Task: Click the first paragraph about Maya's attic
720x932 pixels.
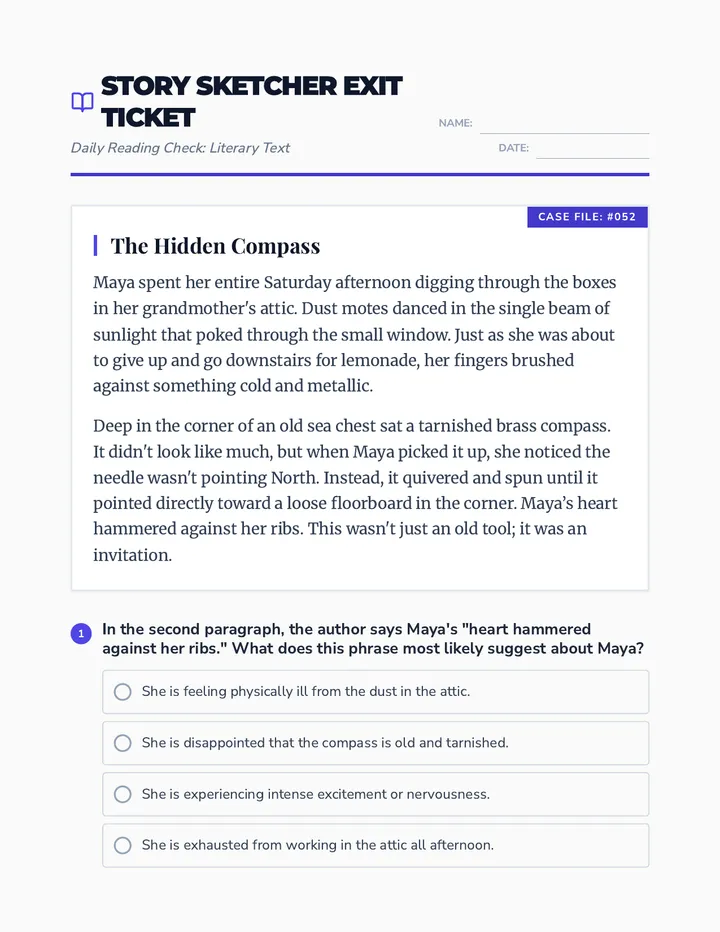Action: [x=354, y=334]
